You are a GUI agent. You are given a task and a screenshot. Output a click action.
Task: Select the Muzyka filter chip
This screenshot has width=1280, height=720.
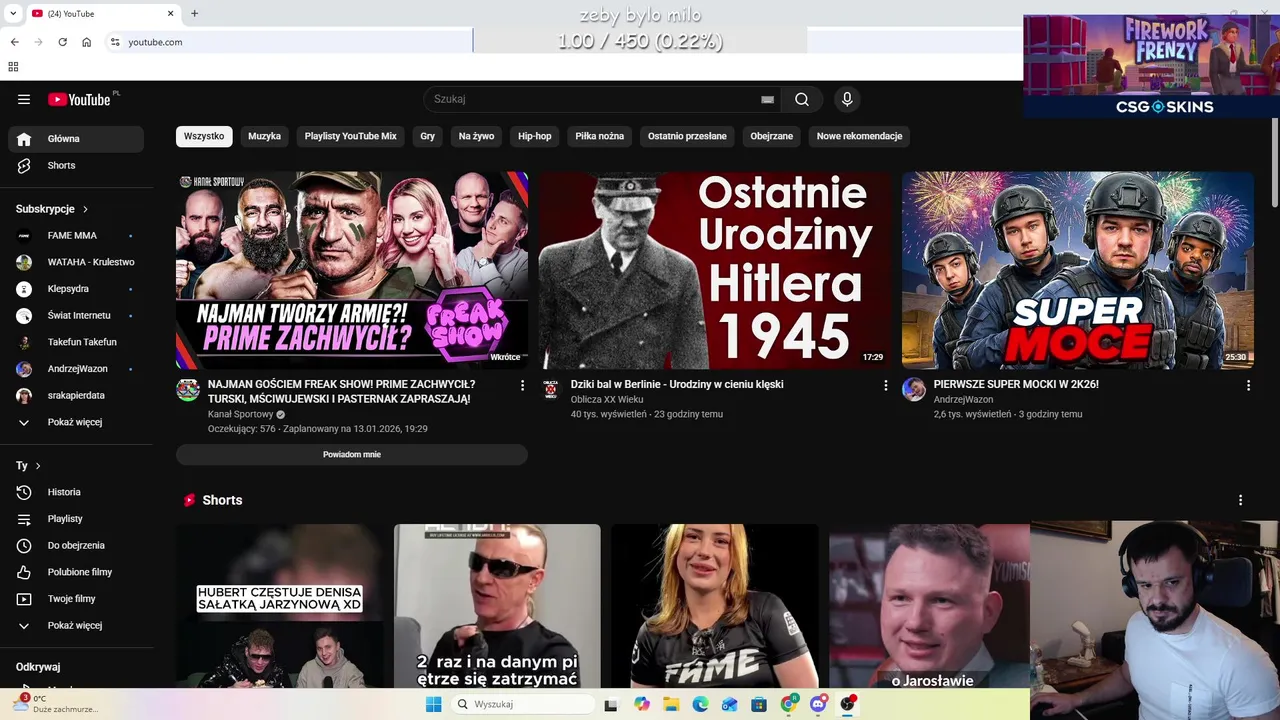[265, 136]
